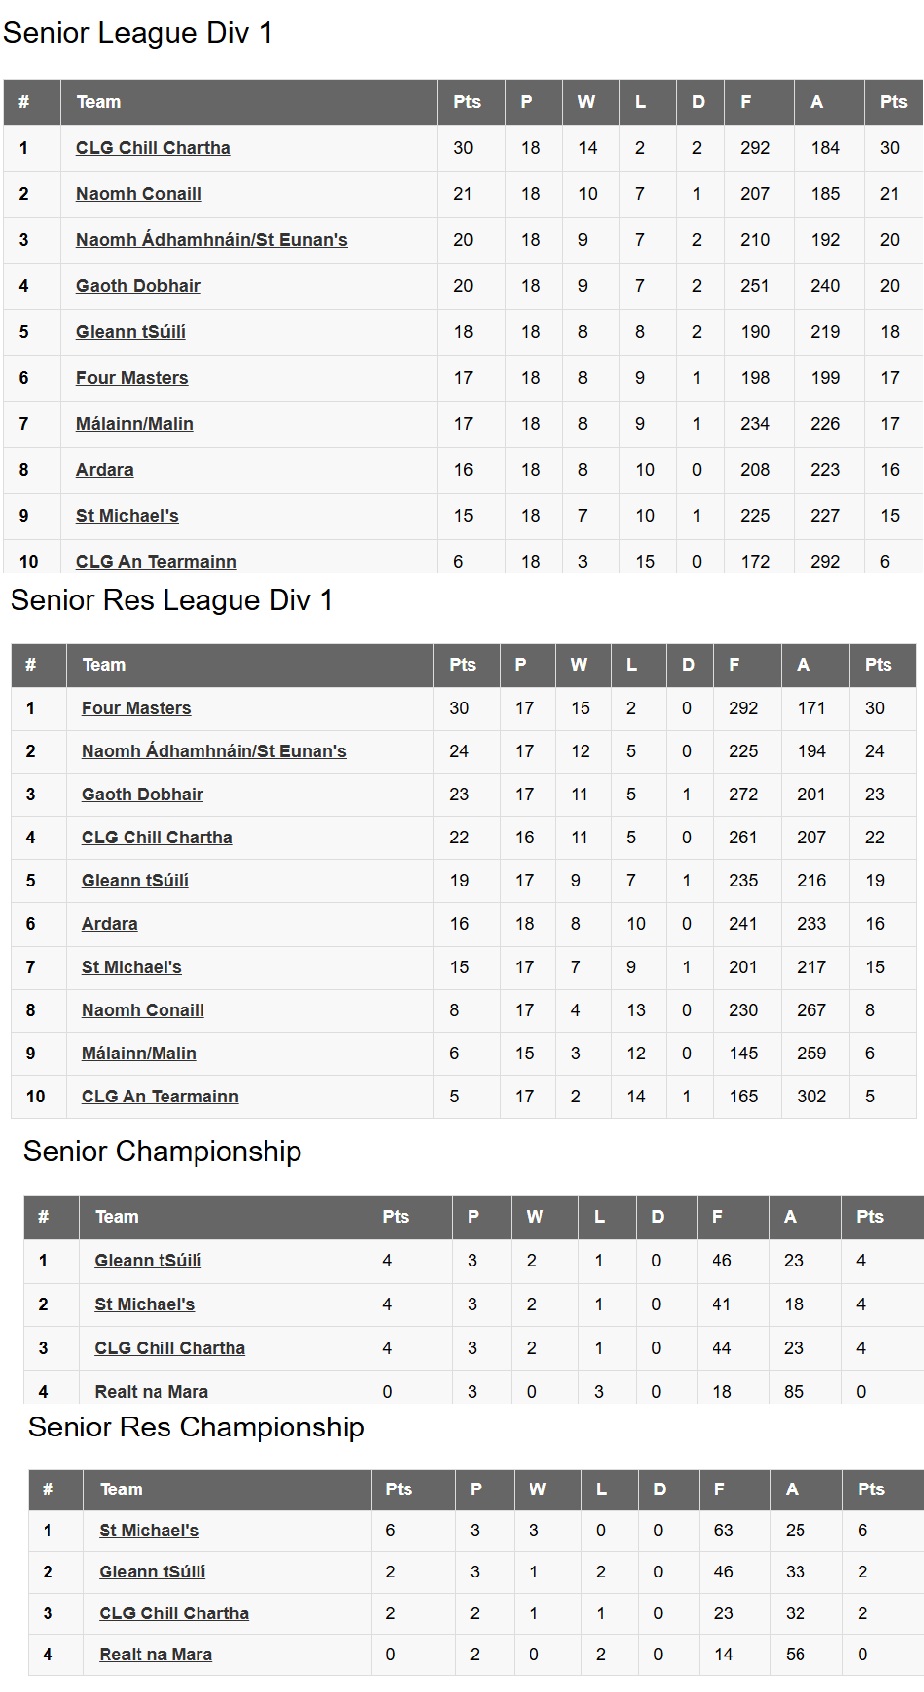Click St Michael's in Senior Championship table

pos(145,1304)
